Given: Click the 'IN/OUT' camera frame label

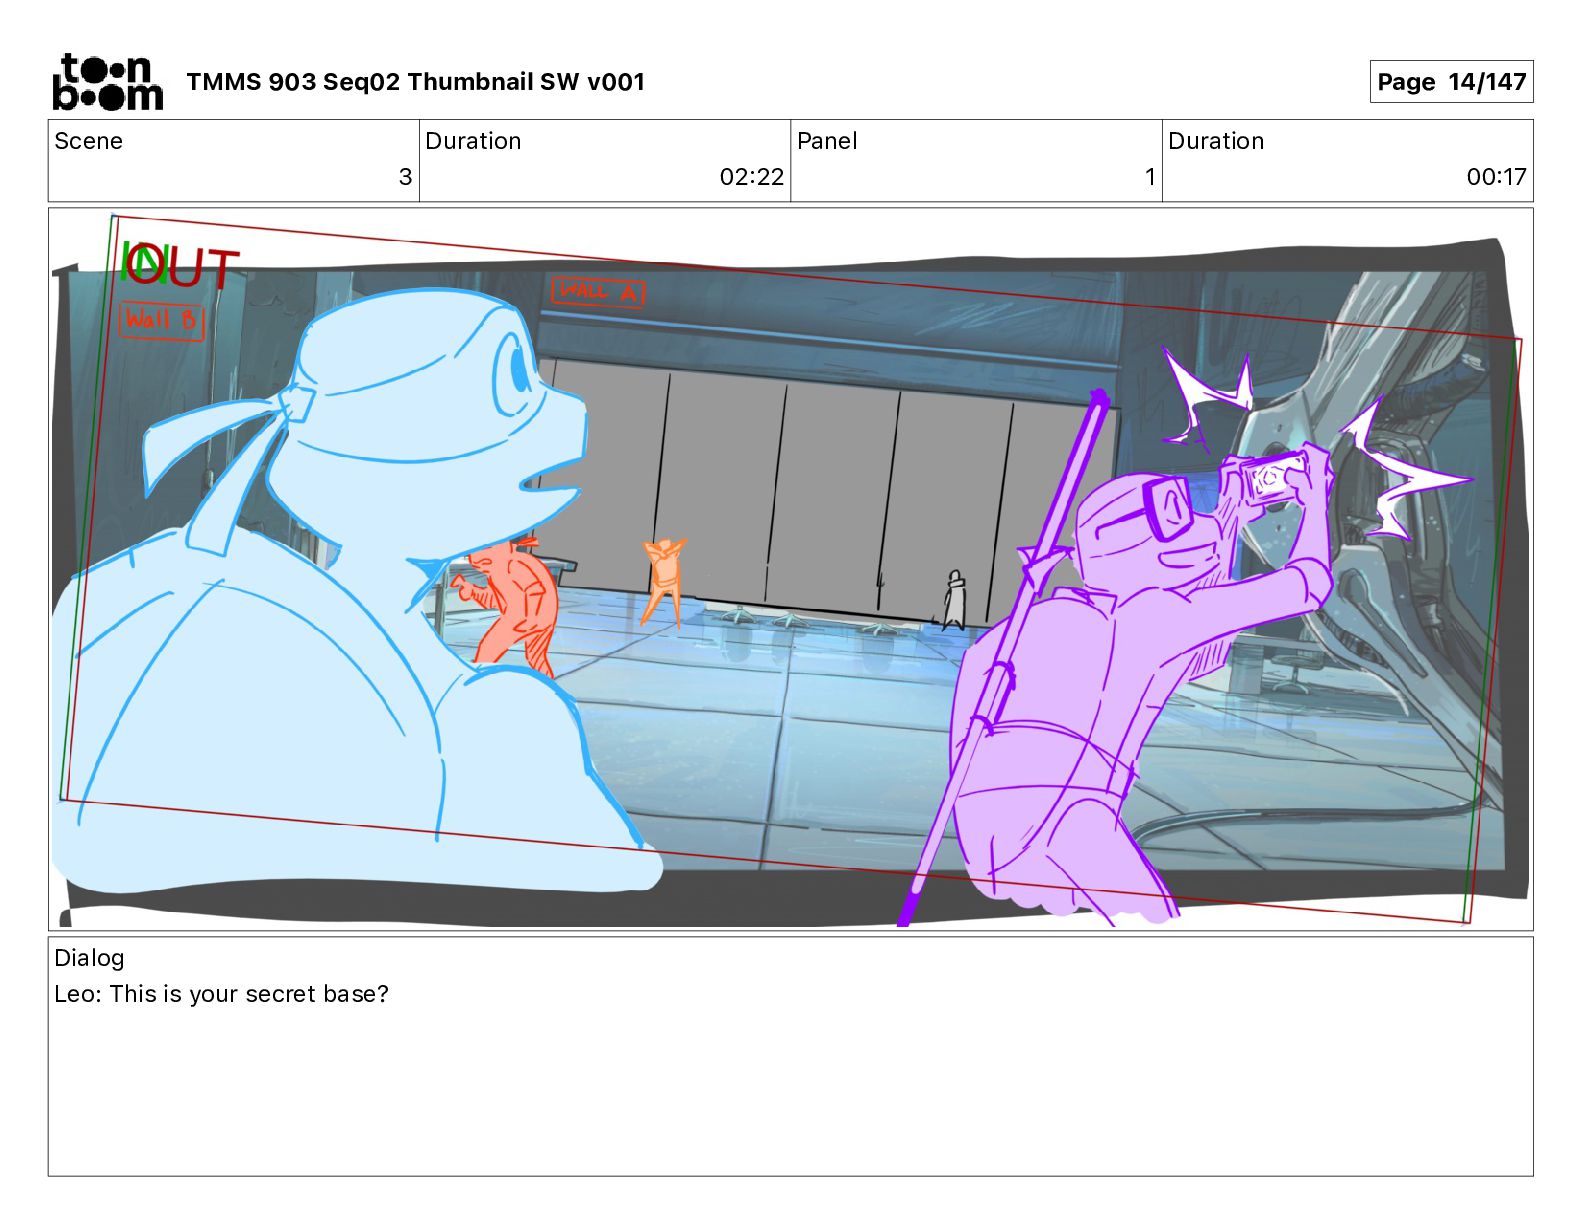Looking at the screenshot, I should (x=179, y=266).
